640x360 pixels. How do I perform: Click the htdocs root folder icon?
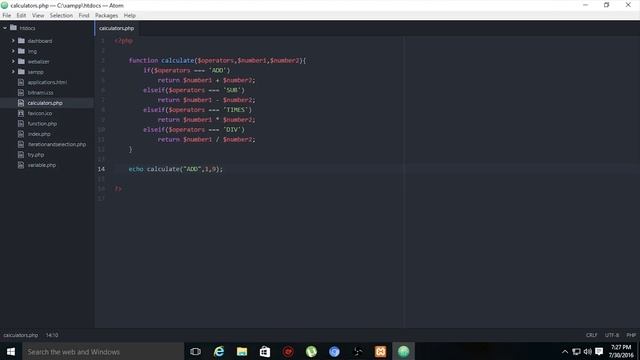click(13, 28)
